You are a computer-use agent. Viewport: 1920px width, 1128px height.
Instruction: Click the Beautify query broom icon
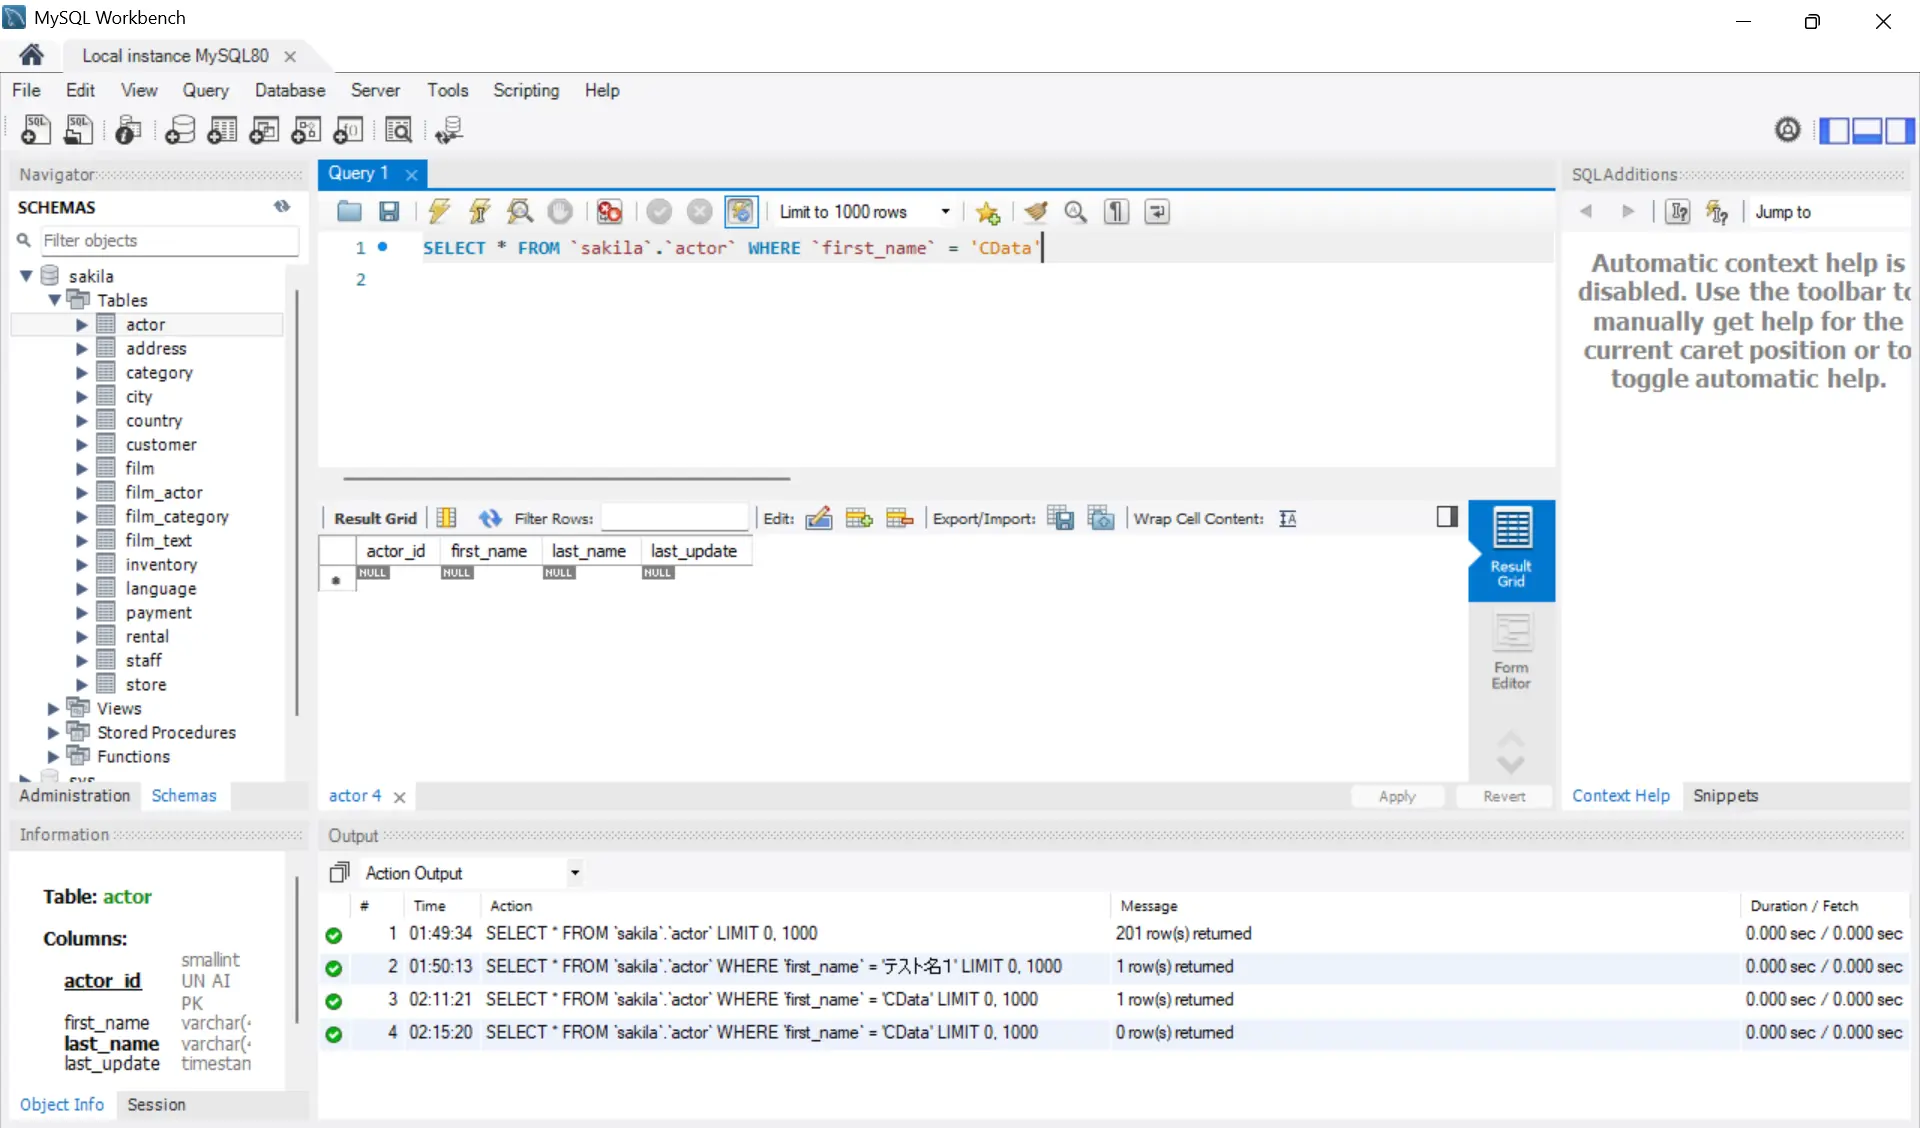click(x=1036, y=211)
